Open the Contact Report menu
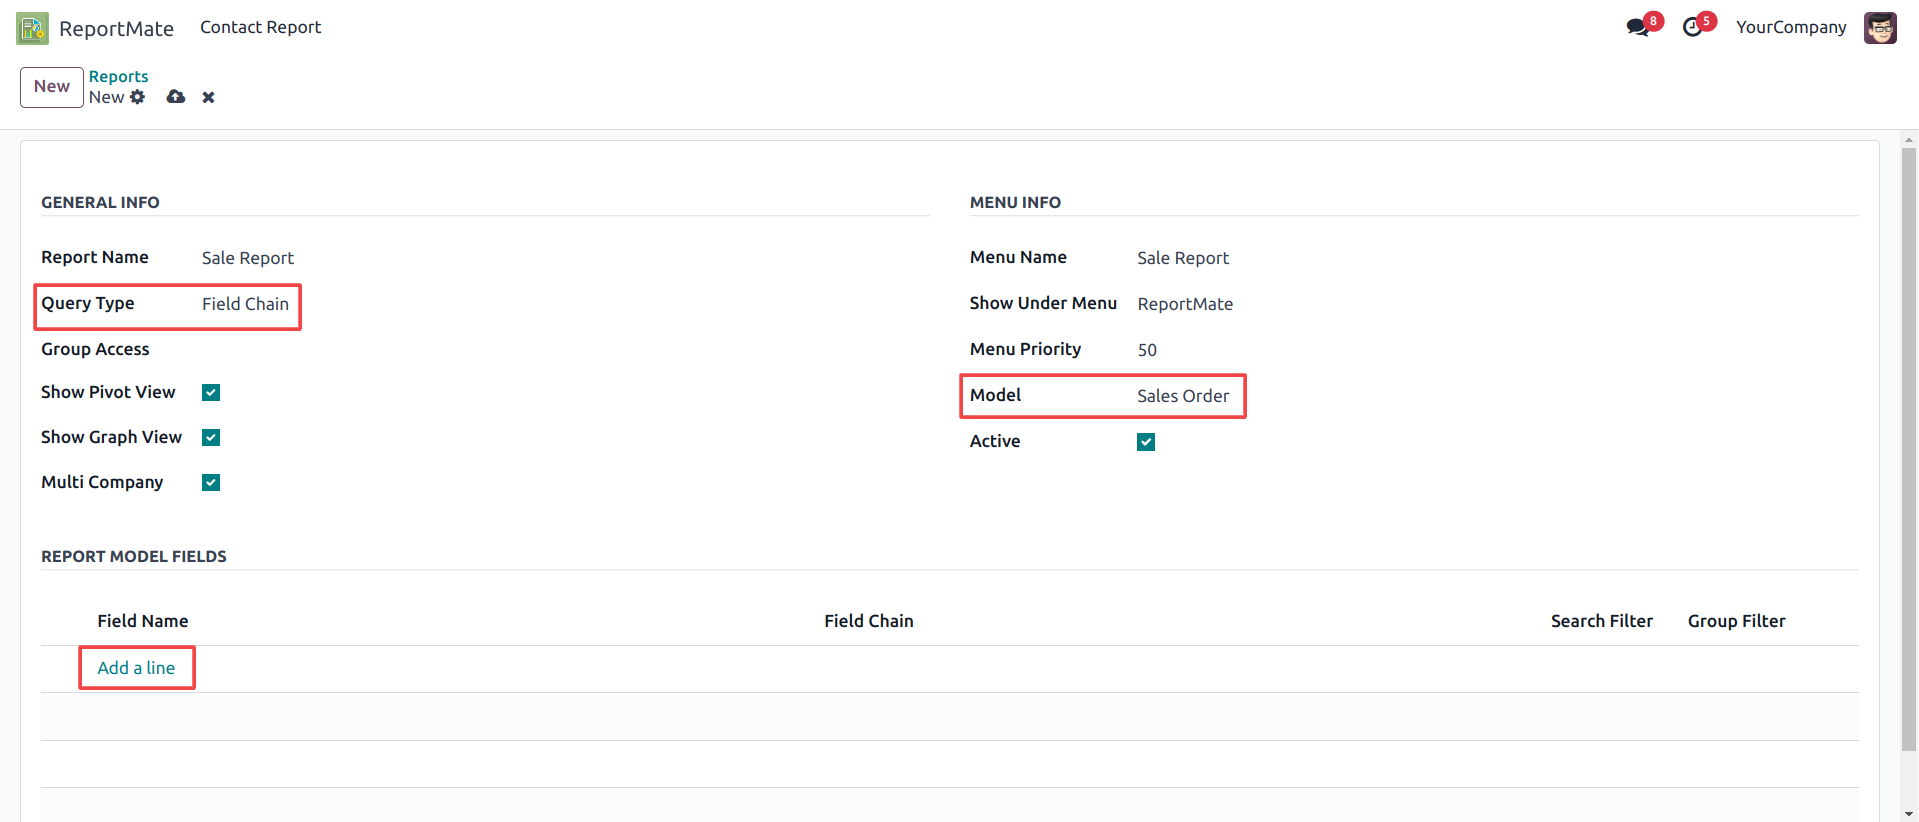 coord(260,27)
